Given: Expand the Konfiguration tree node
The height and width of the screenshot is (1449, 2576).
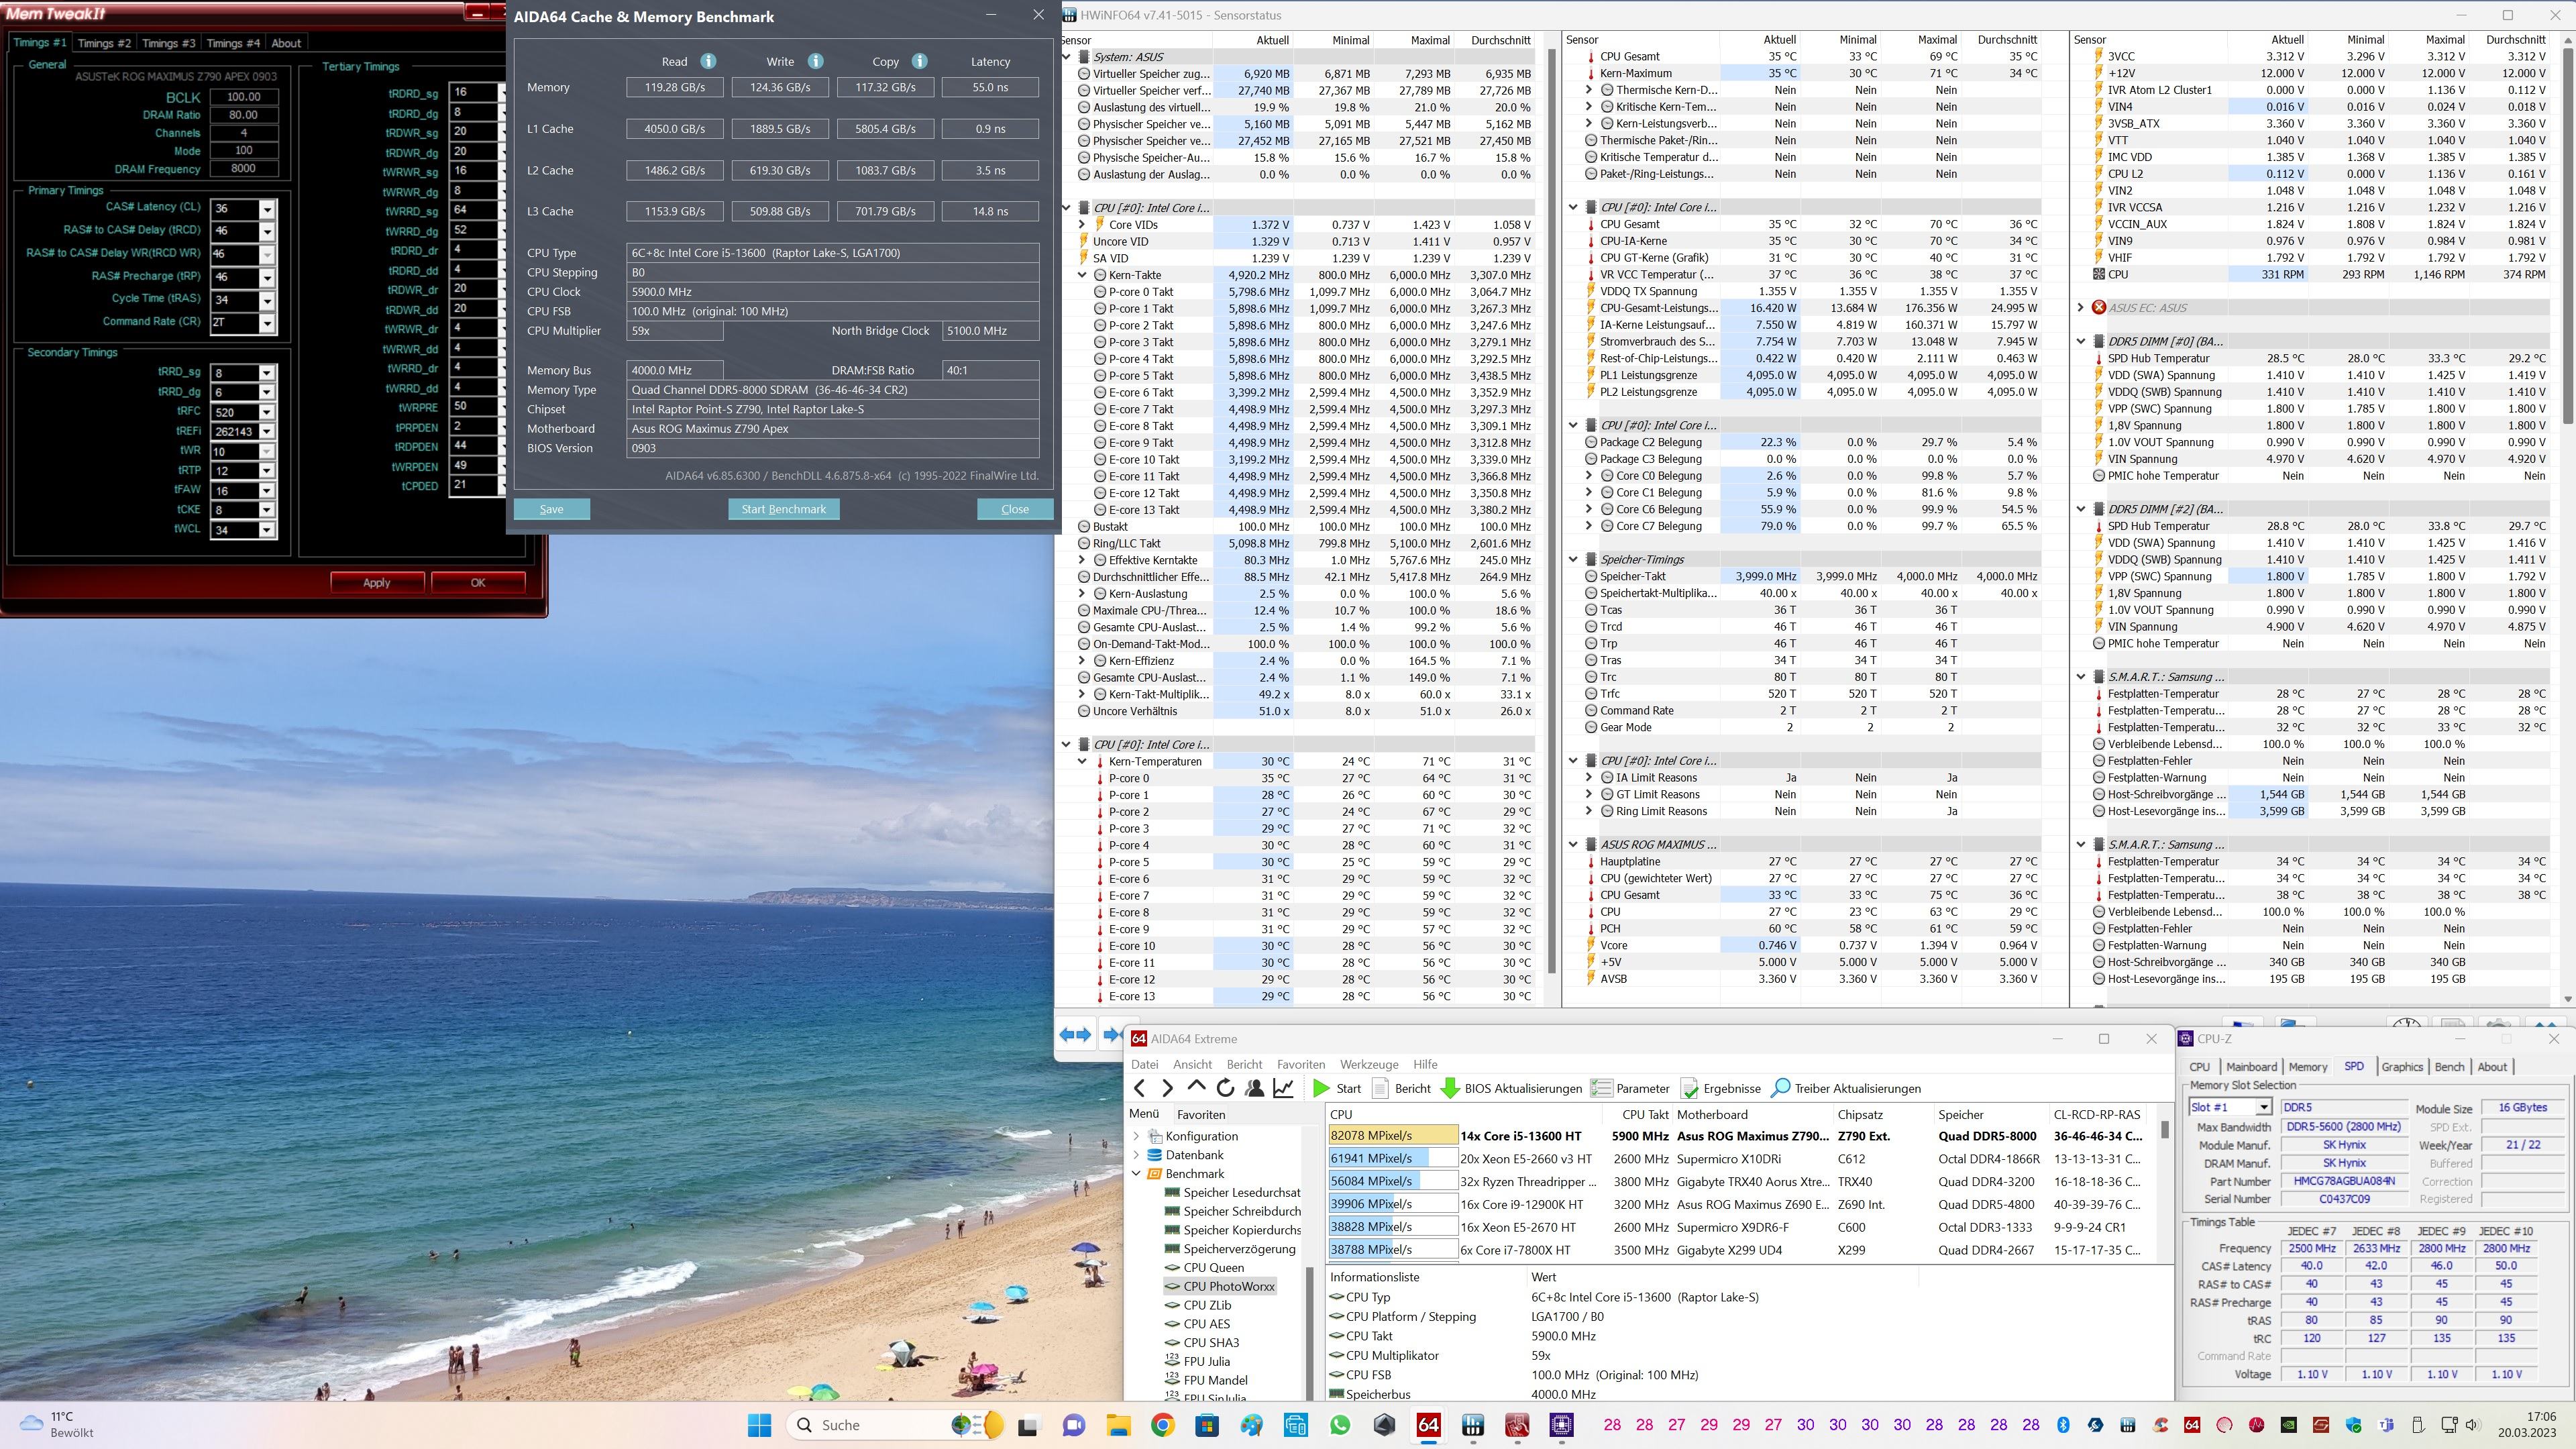Looking at the screenshot, I should click(1137, 1136).
